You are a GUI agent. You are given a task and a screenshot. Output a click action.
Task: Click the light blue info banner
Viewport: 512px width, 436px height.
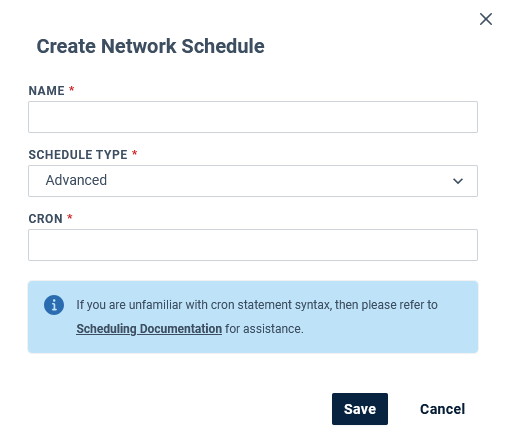coord(253,317)
